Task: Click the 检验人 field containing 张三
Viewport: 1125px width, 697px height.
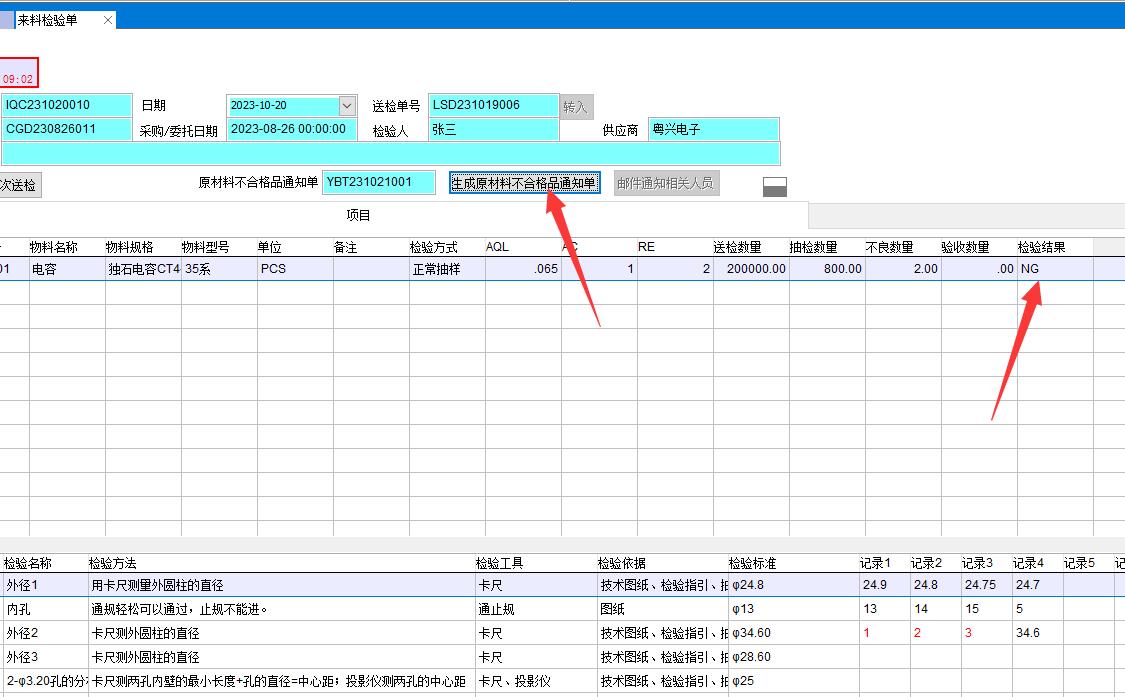Action: click(x=493, y=130)
